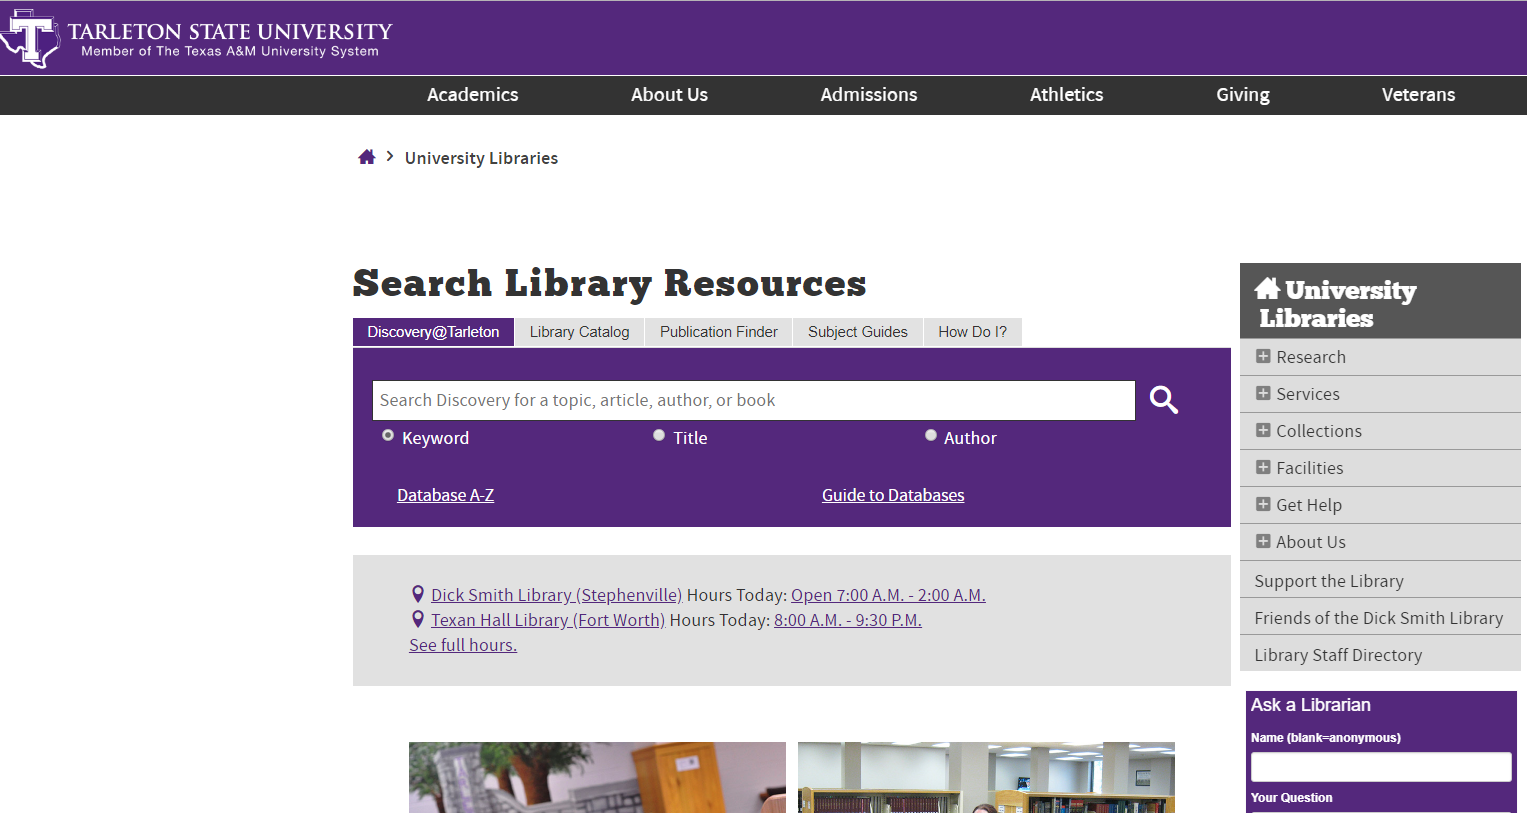Switch to the Library Catalog tab
The height and width of the screenshot is (813, 1527).
[x=578, y=331]
